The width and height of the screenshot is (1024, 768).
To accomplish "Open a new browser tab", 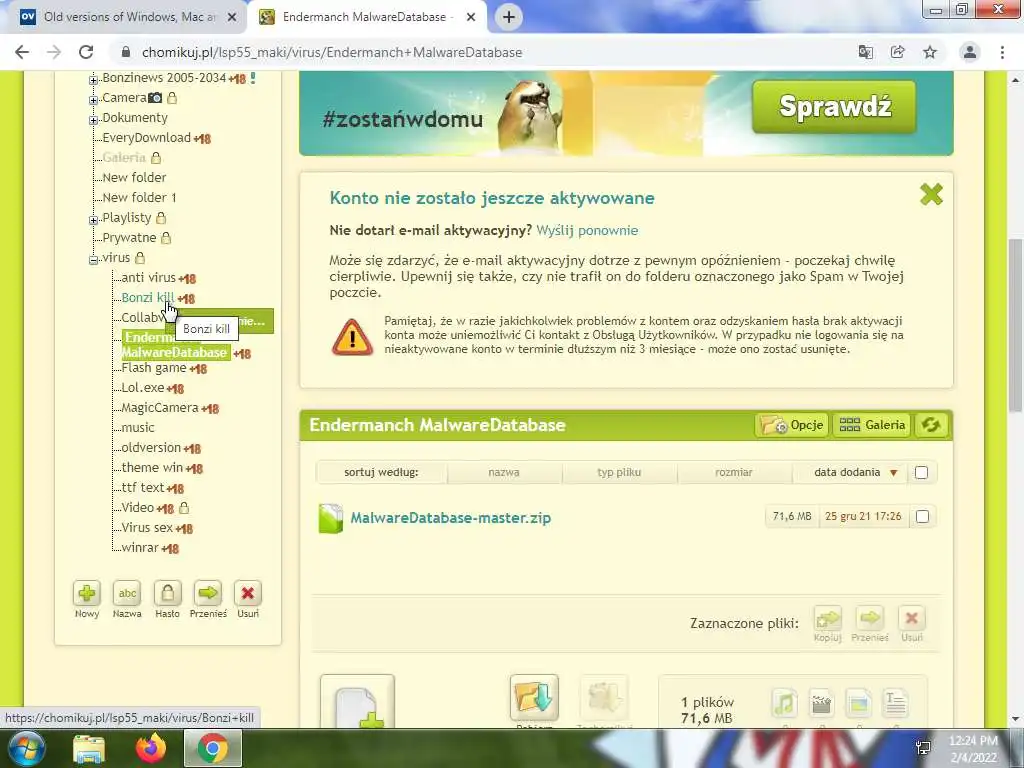I will click(509, 17).
